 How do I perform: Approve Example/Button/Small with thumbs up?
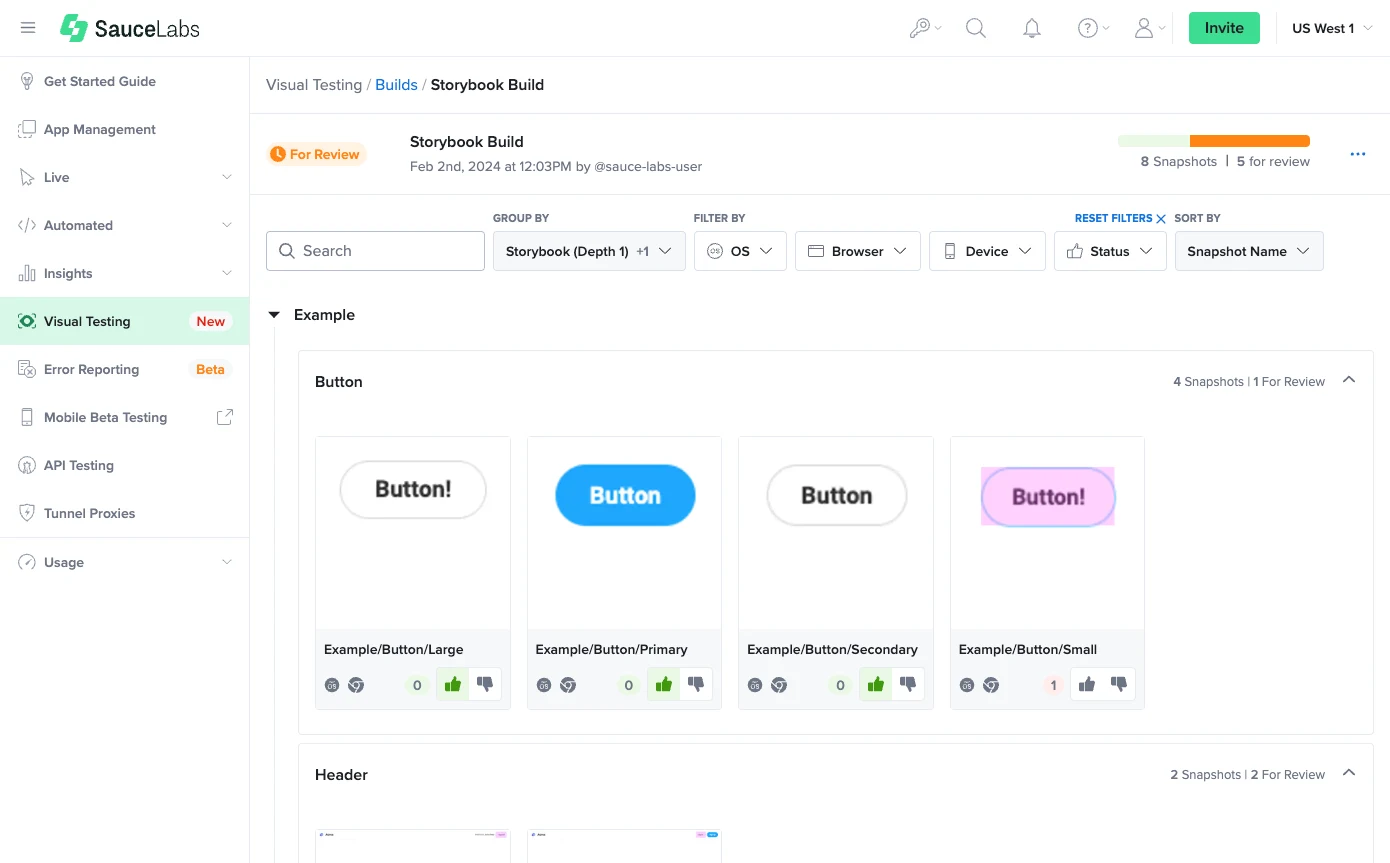click(1086, 684)
